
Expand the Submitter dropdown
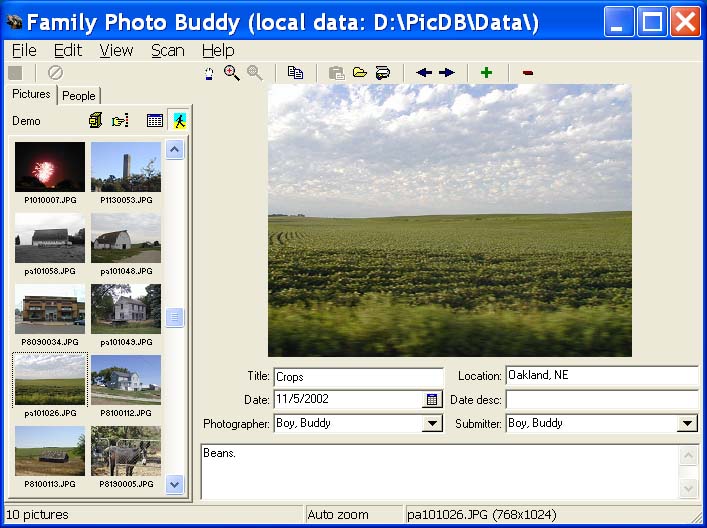point(687,424)
